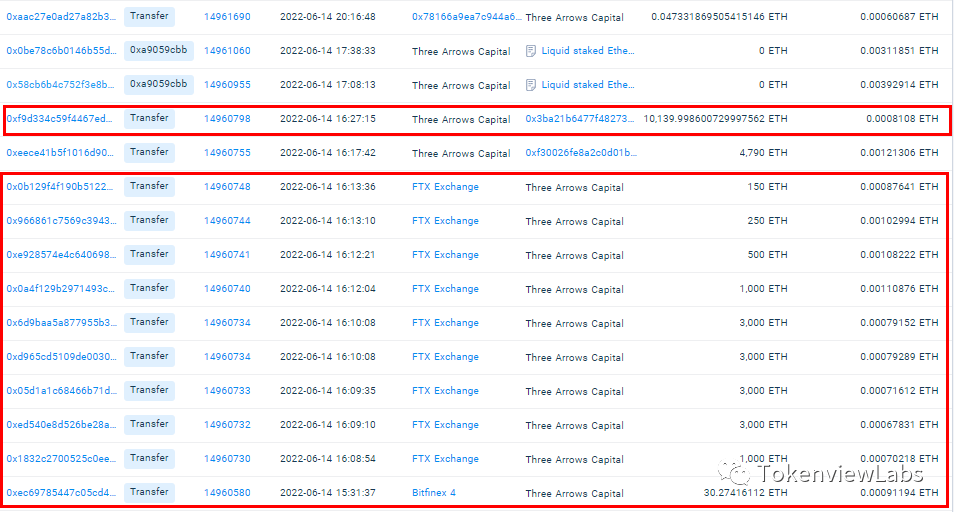The height and width of the screenshot is (512, 954).
Task: Open sender address 0x78166a9ea7c944a6
Action: click(466, 17)
